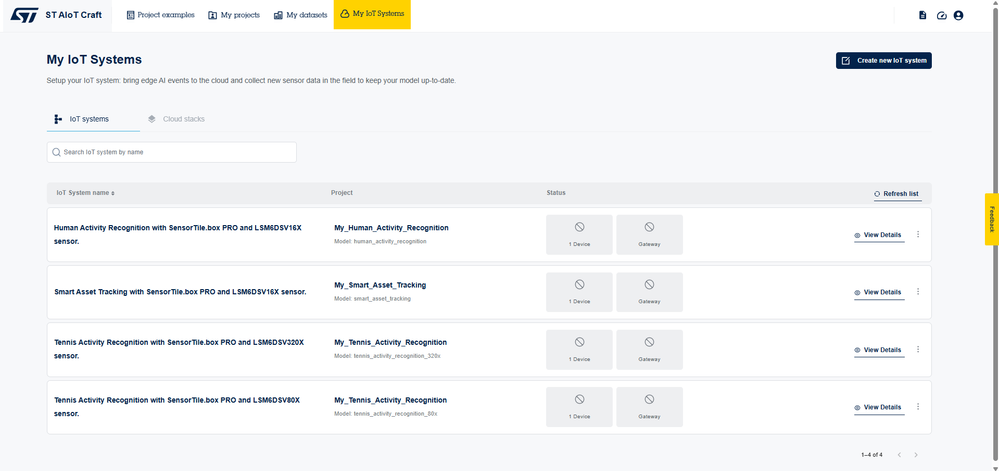The image size is (999, 471).
Task: Select My IoT Systems tab
Action: coord(372,15)
